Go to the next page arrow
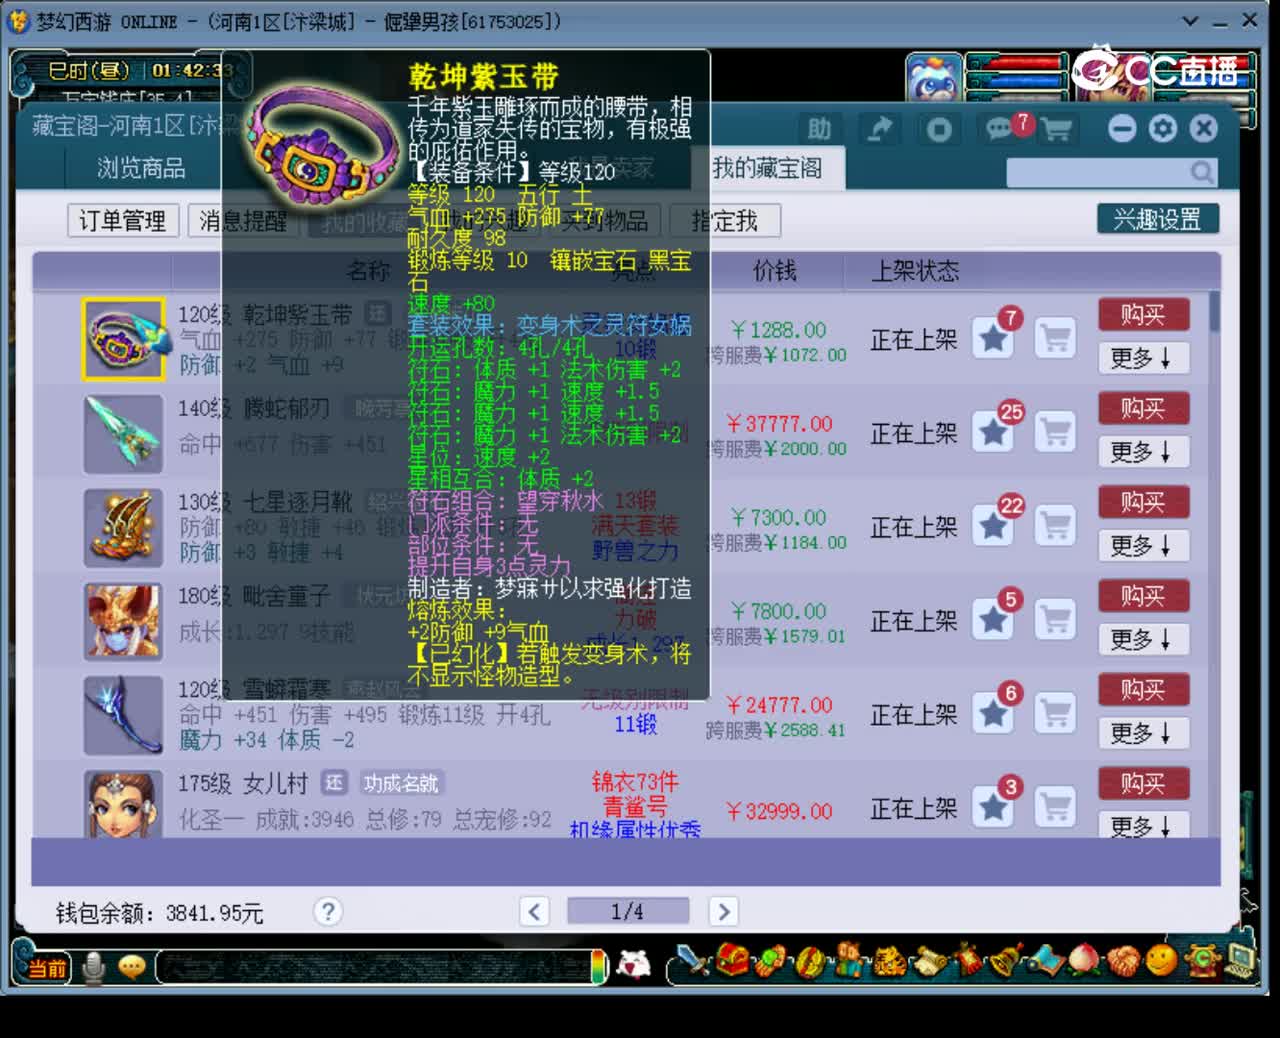Viewport: 1280px width, 1038px height. tap(723, 911)
